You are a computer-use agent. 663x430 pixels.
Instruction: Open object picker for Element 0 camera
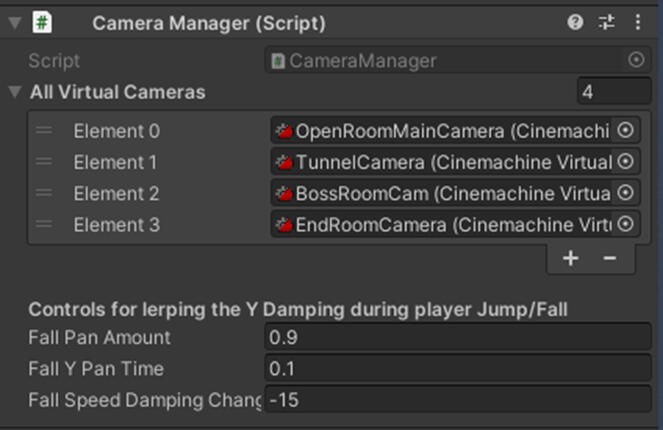pos(626,130)
